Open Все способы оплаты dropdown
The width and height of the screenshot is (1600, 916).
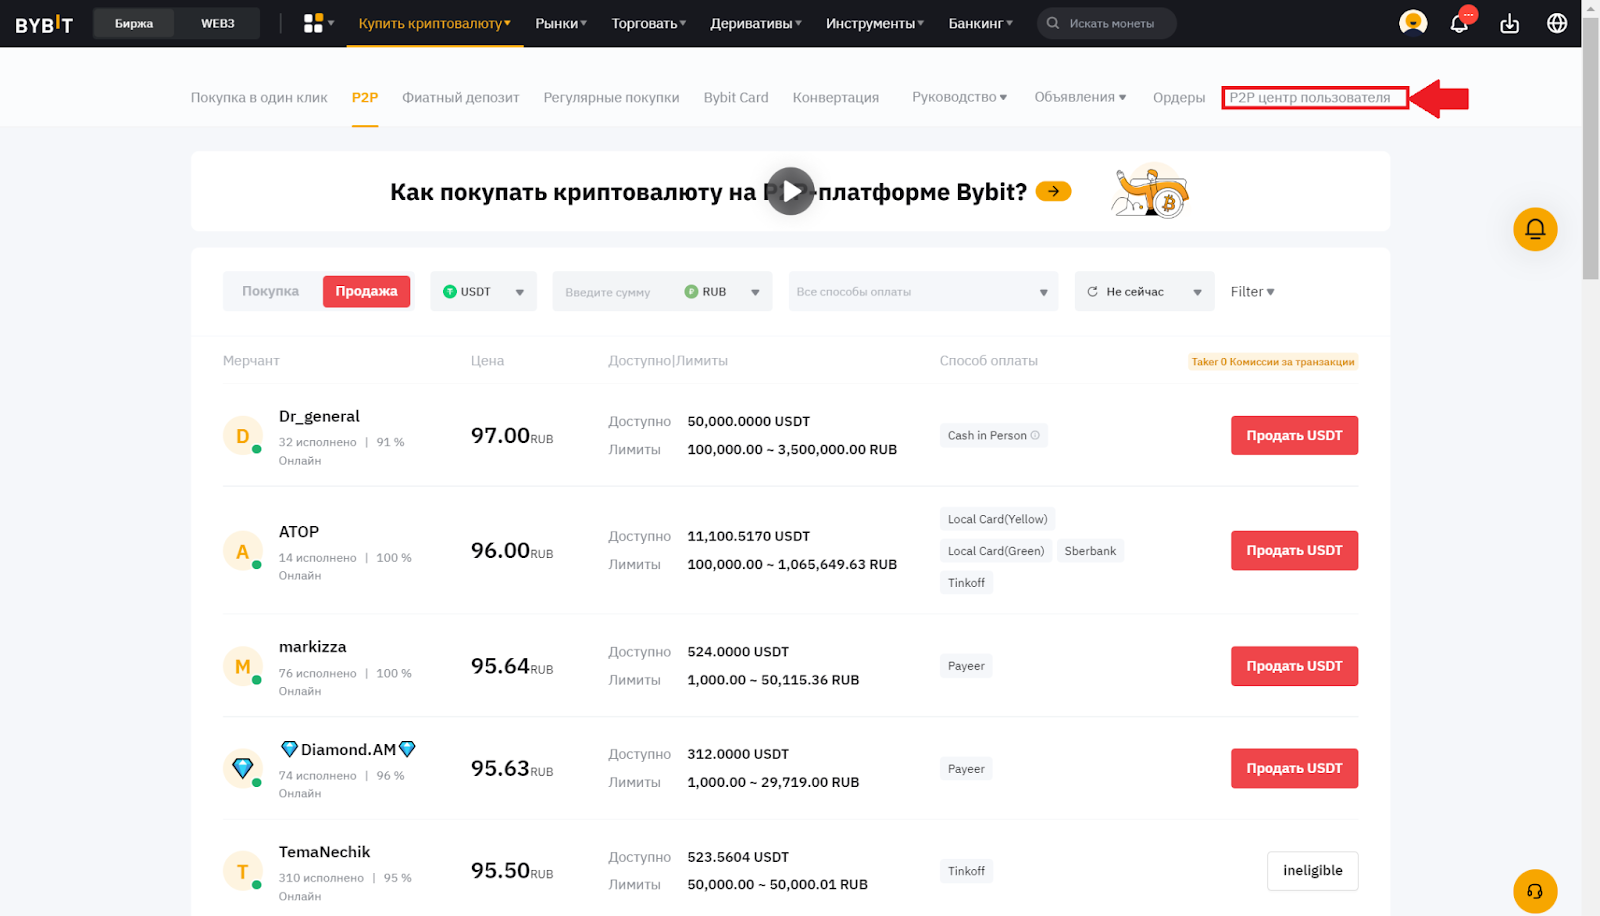pos(923,291)
